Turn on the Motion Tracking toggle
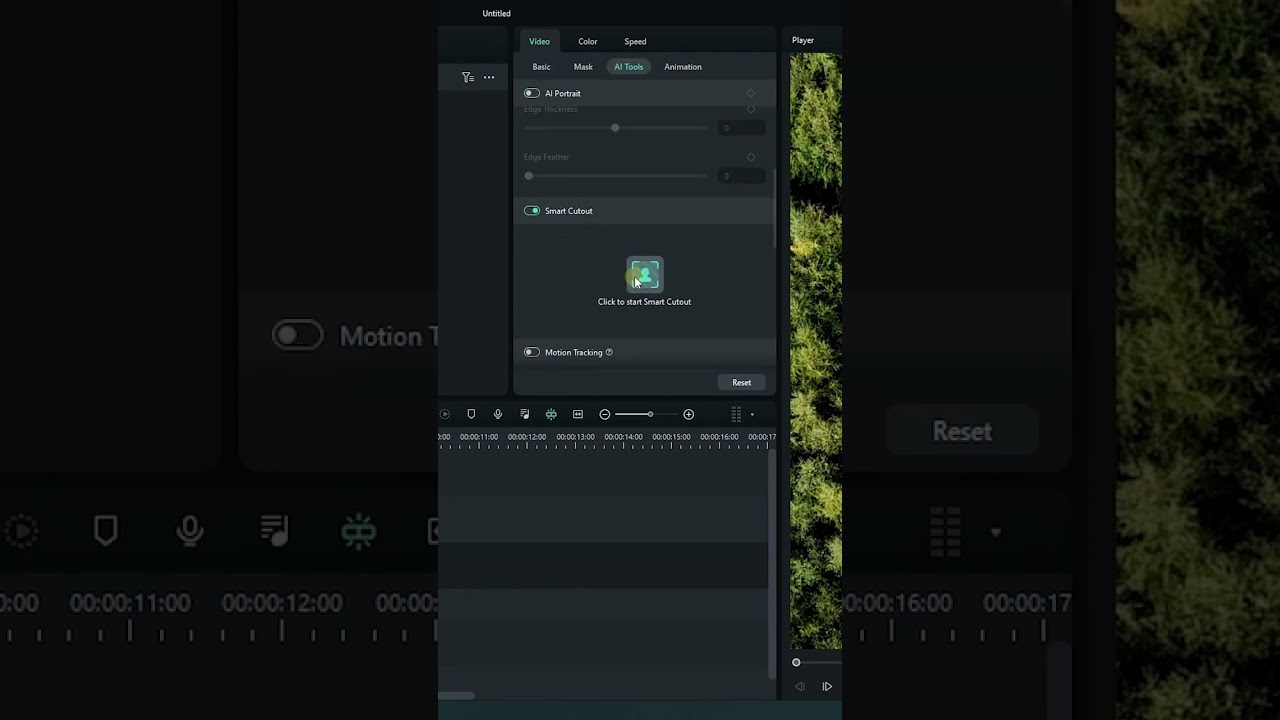 (532, 352)
